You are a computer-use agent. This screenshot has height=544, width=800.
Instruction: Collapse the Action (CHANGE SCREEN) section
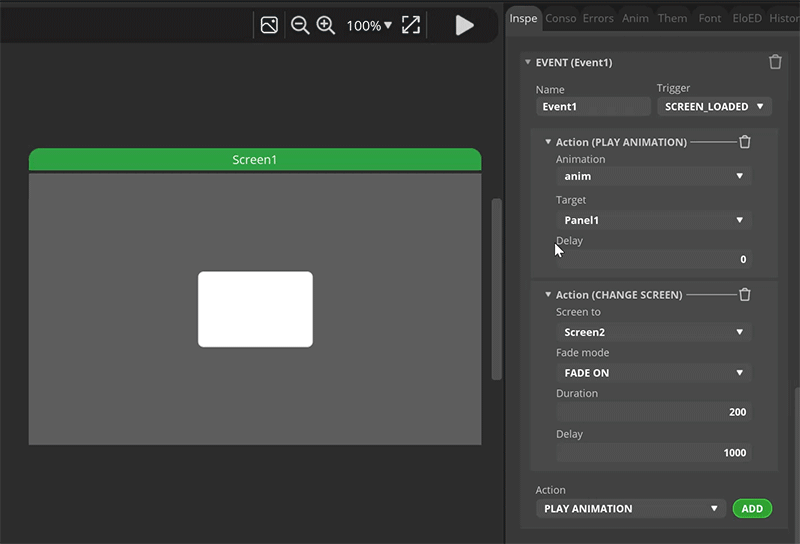(x=548, y=295)
